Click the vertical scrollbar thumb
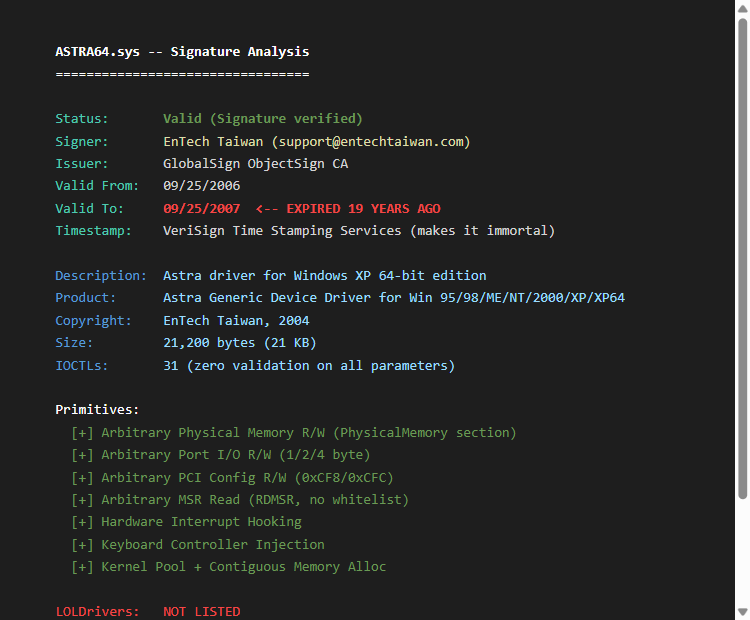This screenshot has width=750, height=620. [742, 259]
